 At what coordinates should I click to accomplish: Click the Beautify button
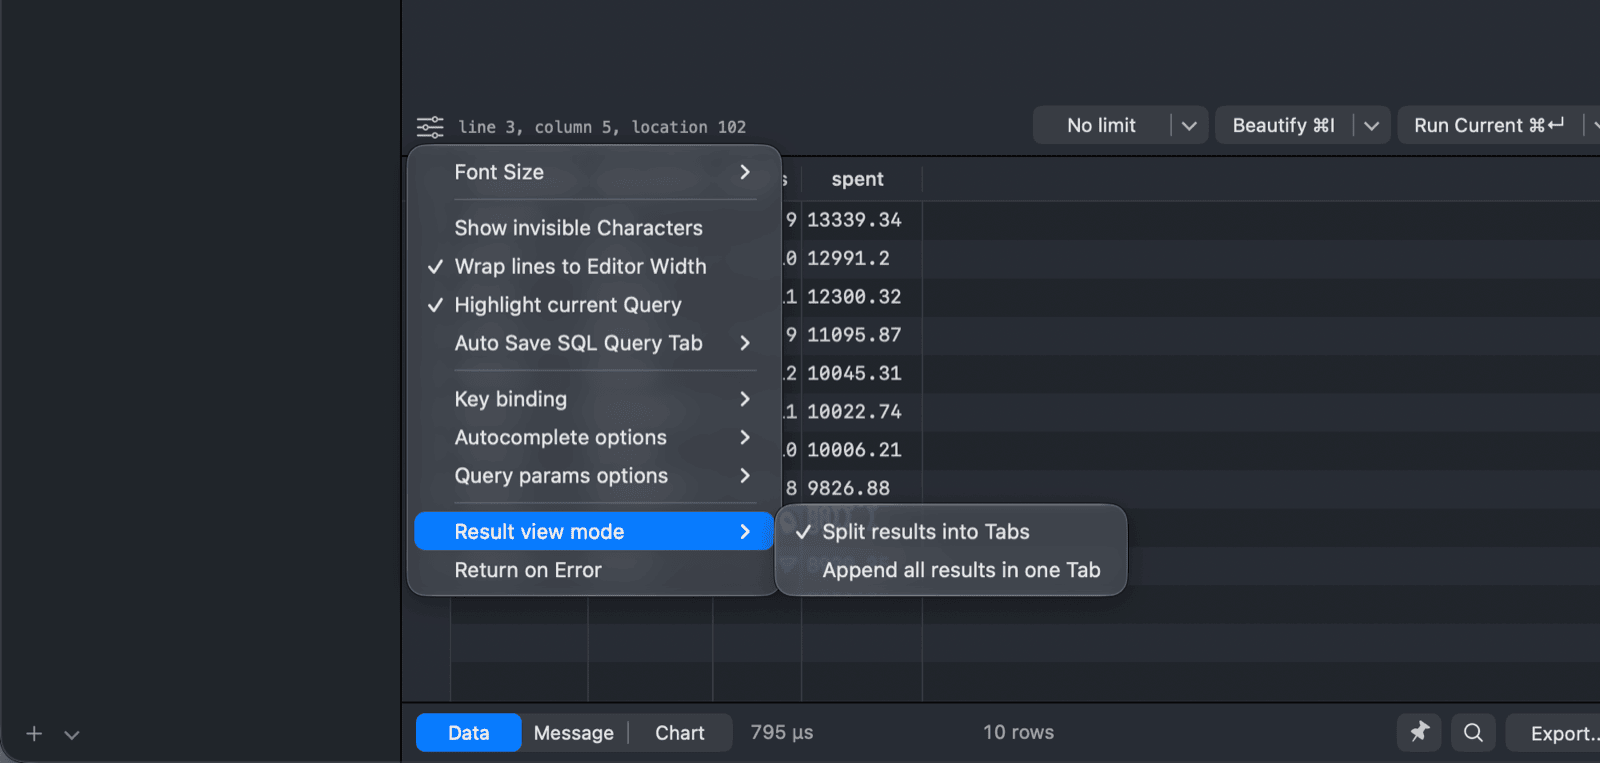click(1284, 126)
